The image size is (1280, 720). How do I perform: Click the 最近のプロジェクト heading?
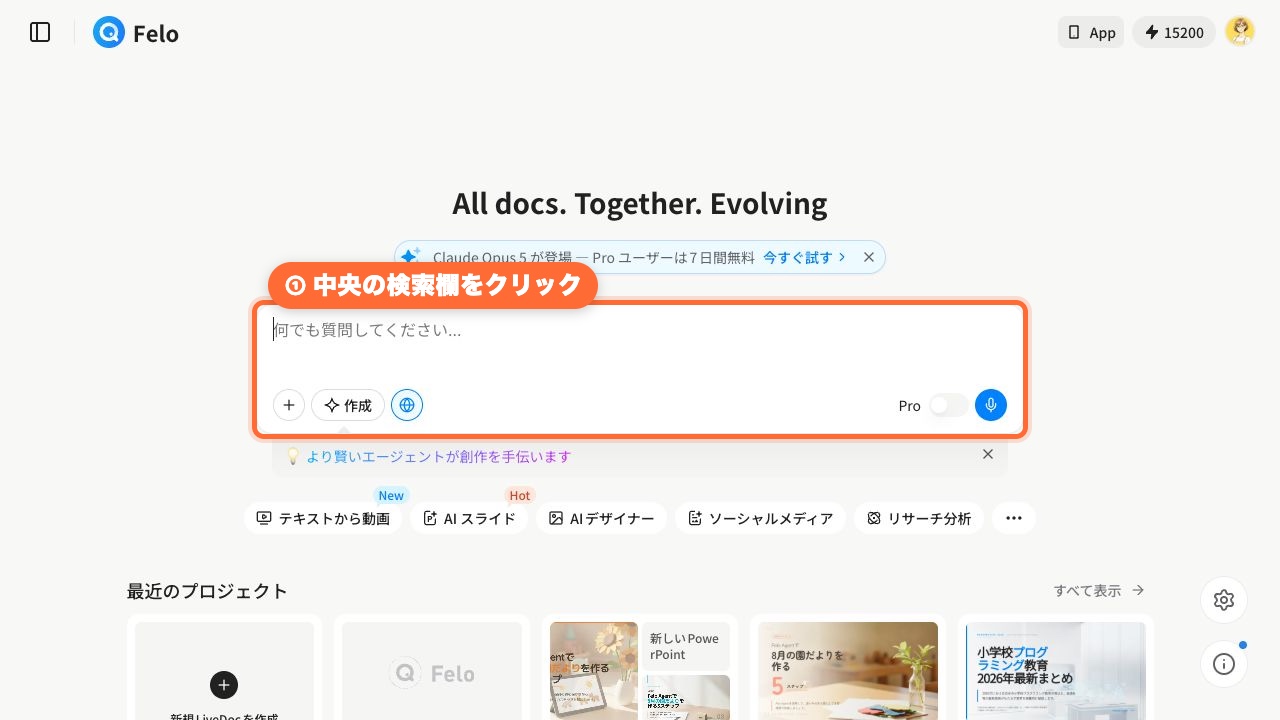207,591
